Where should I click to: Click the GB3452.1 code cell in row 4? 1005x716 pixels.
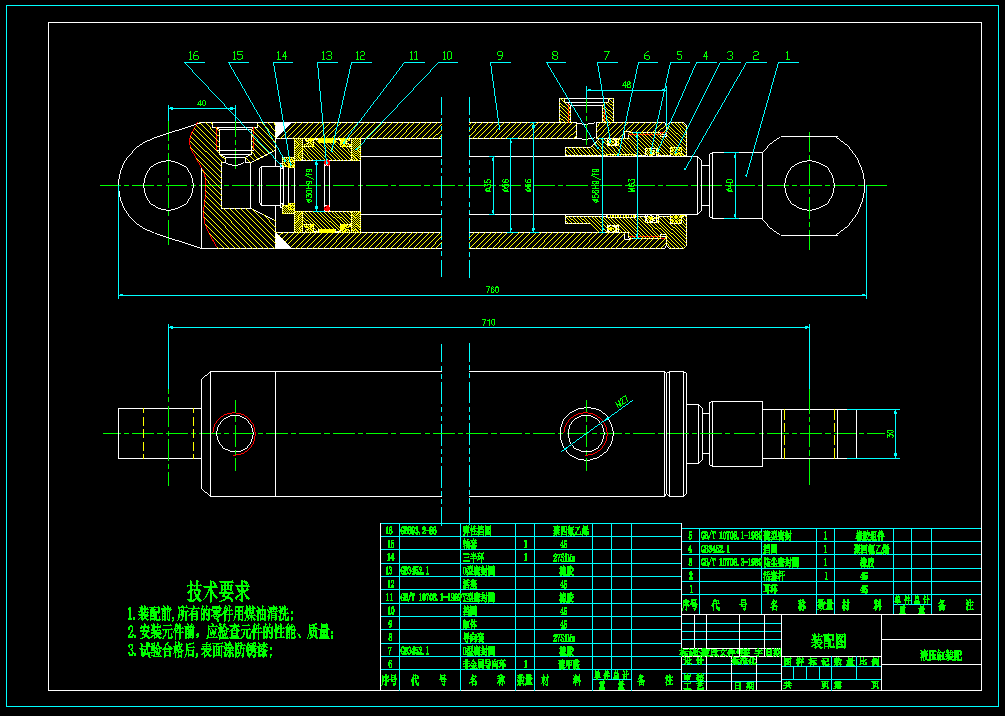click(729, 549)
